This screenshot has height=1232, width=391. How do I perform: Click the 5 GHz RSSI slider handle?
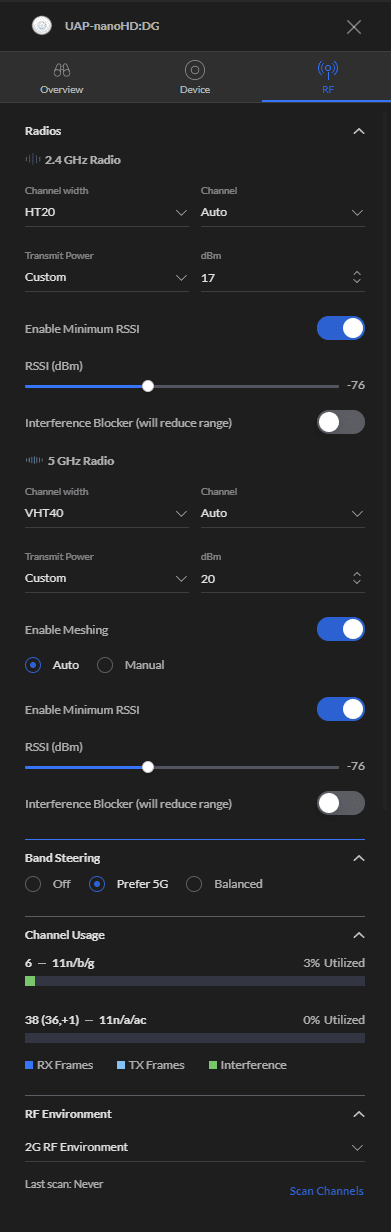point(148,767)
